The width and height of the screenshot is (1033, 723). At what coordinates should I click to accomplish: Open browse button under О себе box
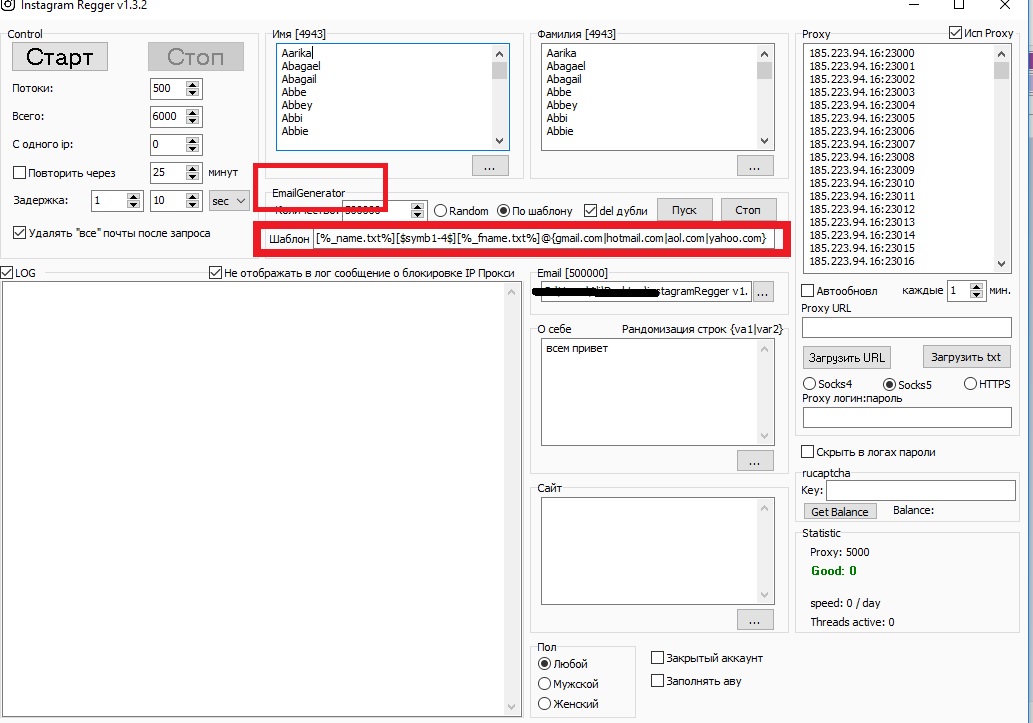coord(755,461)
